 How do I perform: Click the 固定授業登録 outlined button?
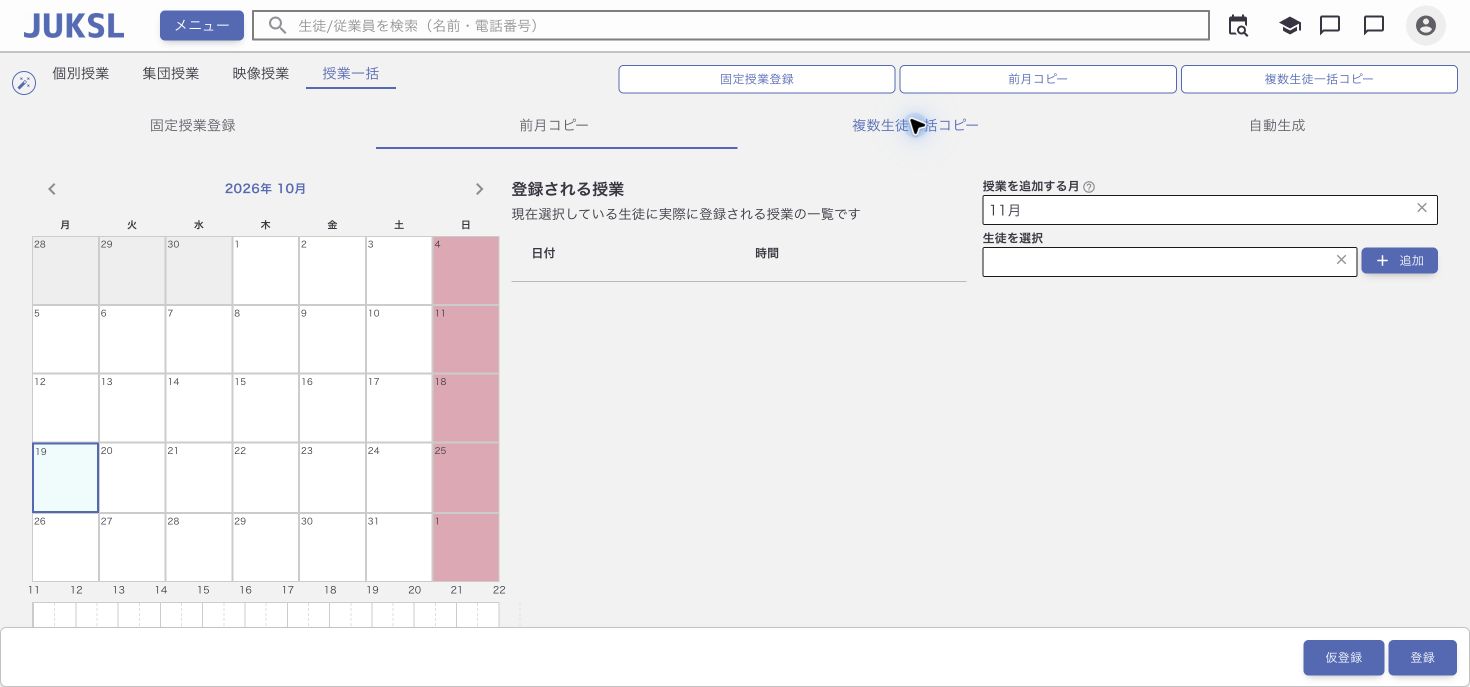[x=757, y=79]
